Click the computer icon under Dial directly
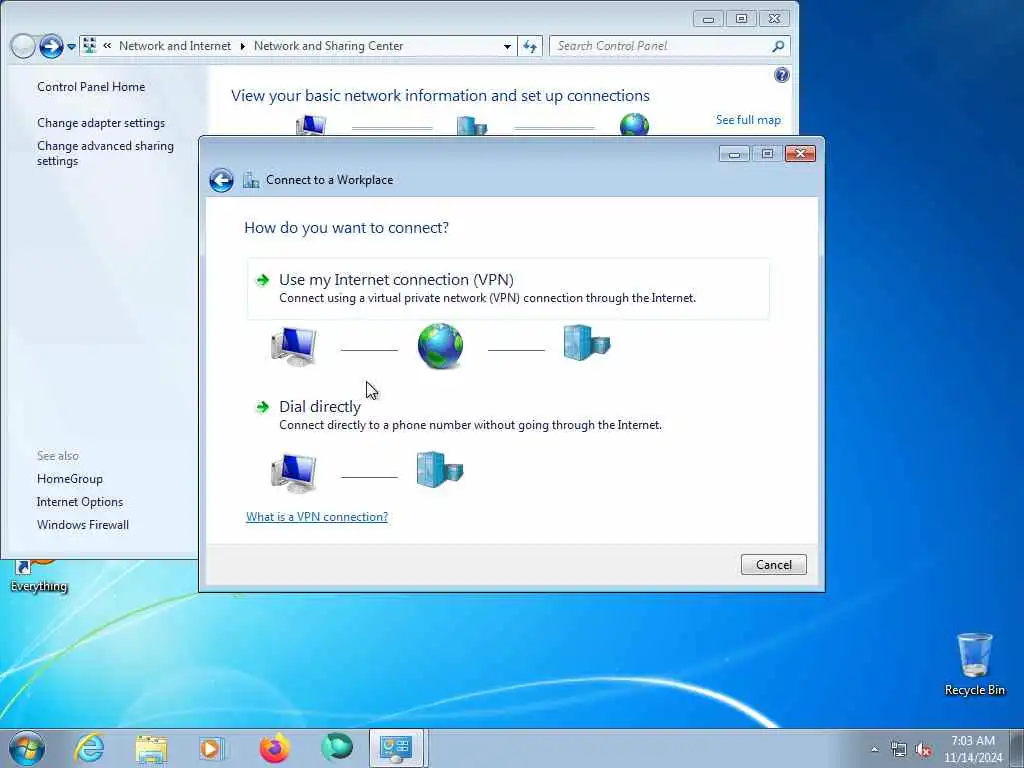Viewport: 1024px width, 768px height. point(294,473)
